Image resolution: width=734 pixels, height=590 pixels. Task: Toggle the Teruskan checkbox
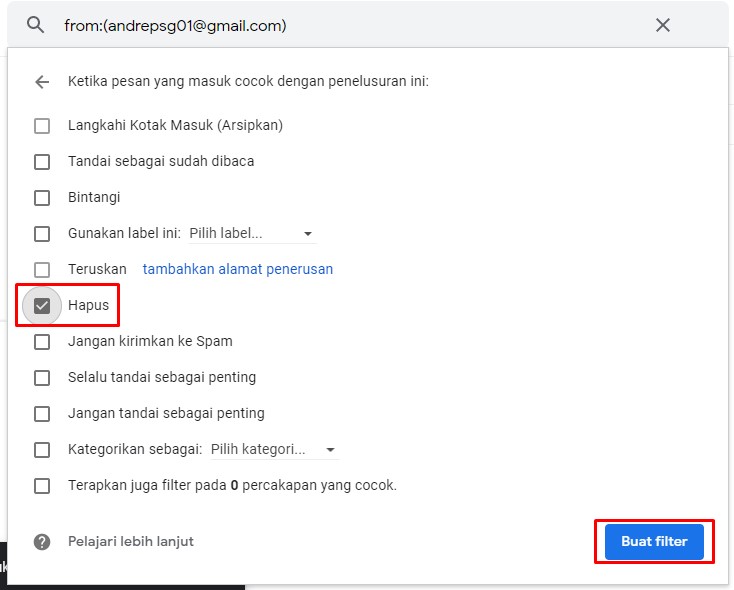(x=42, y=270)
